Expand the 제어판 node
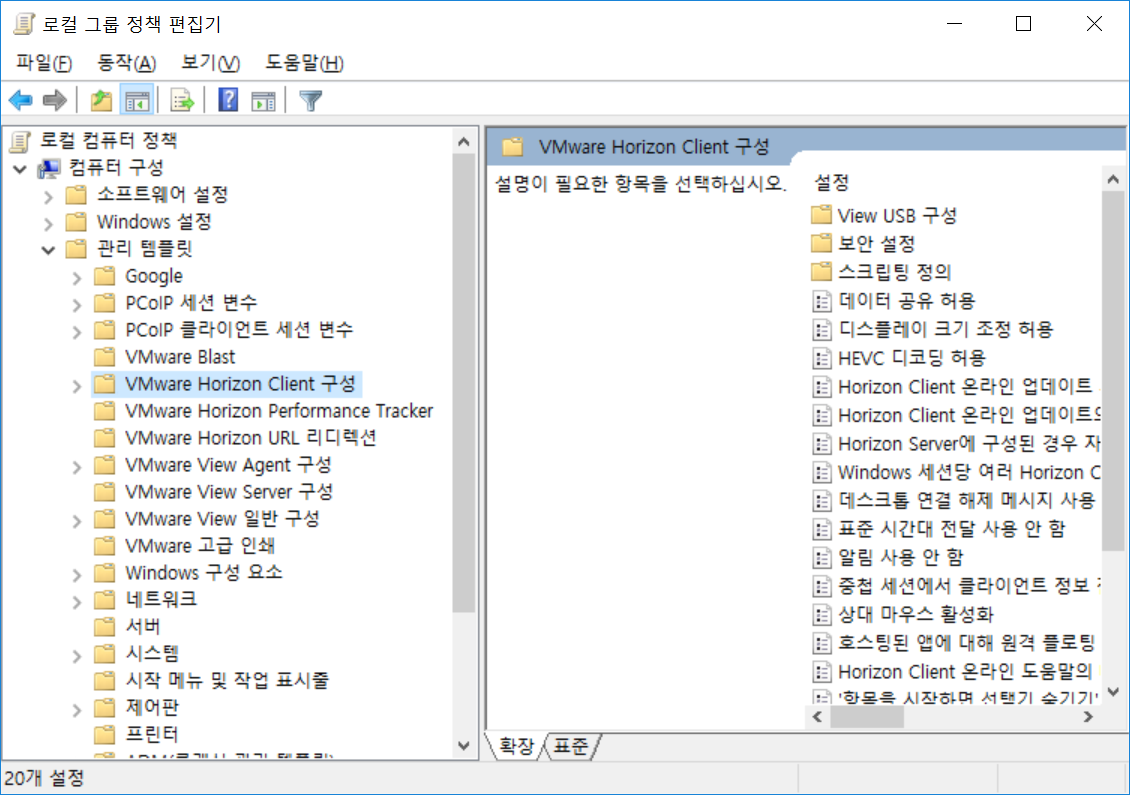 click(x=77, y=710)
